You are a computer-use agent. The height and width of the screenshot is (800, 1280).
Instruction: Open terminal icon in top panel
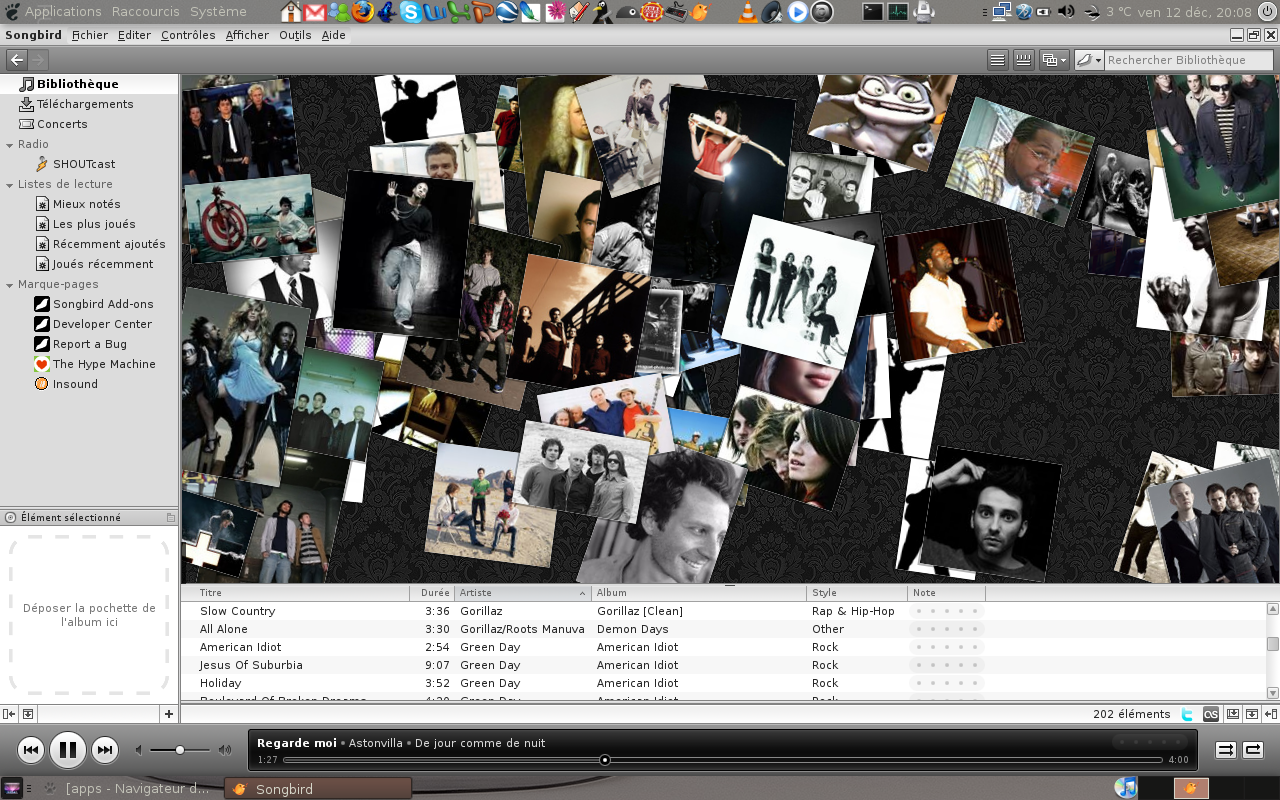coord(873,12)
